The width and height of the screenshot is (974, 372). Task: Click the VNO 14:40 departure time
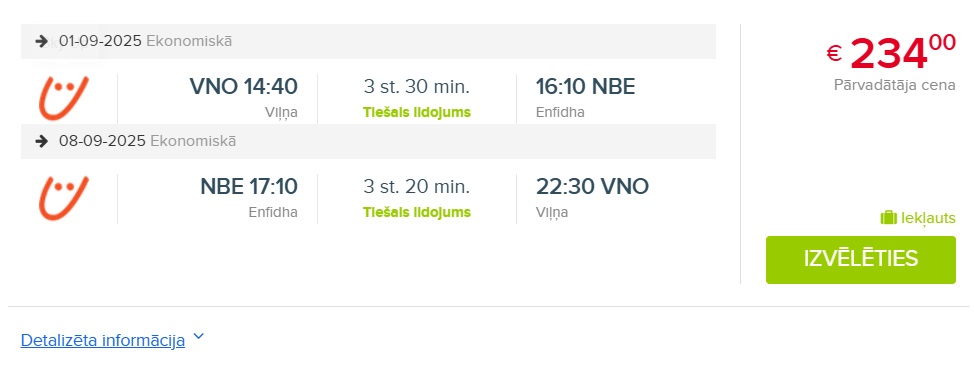(244, 86)
